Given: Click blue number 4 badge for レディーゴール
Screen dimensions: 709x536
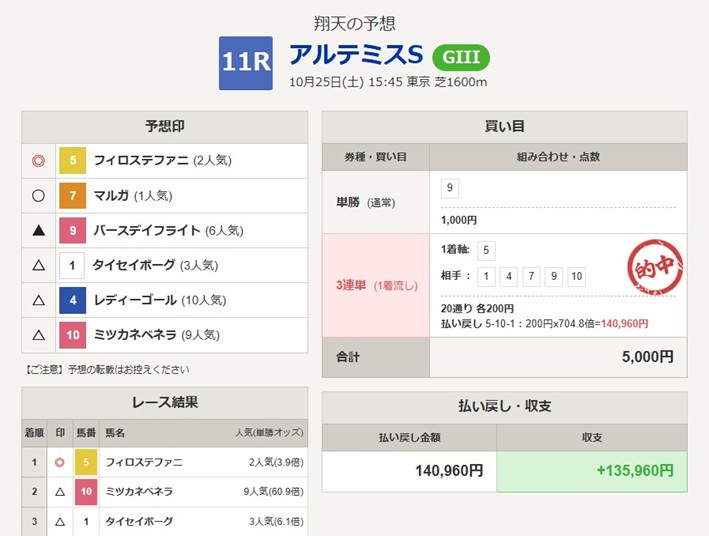Looking at the screenshot, I should point(73,300).
